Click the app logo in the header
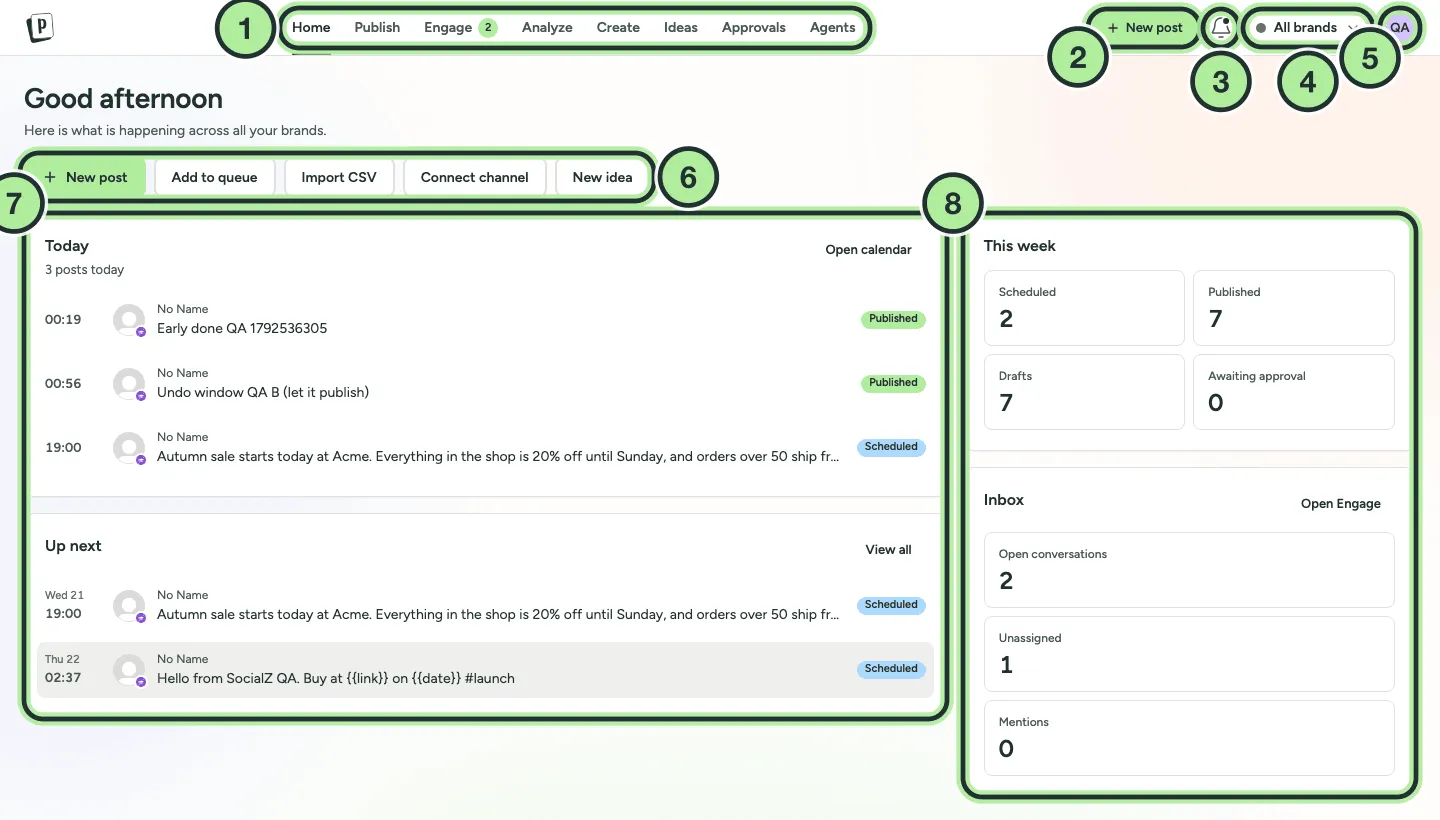1440x820 pixels. (x=40, y=28)
